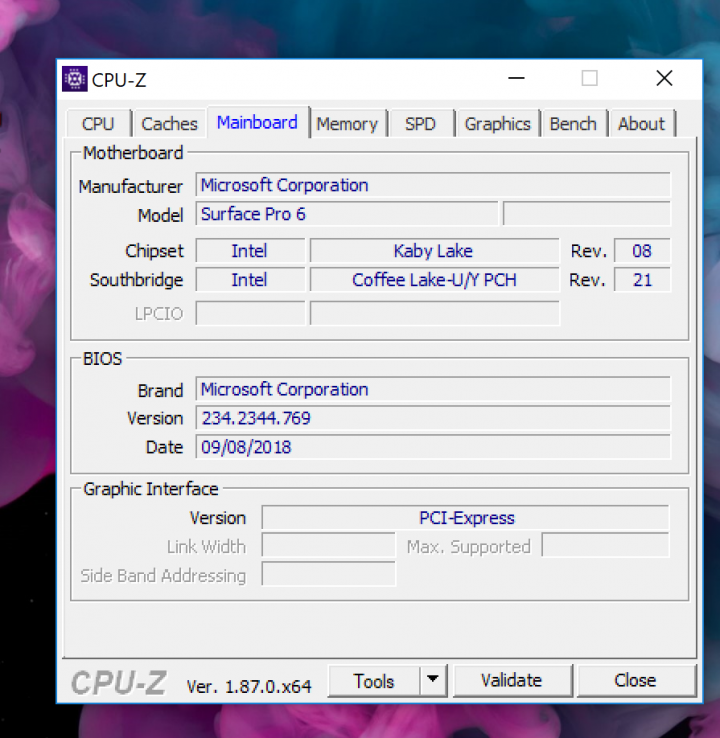Click the Close button at bottom

coord(635,681)
